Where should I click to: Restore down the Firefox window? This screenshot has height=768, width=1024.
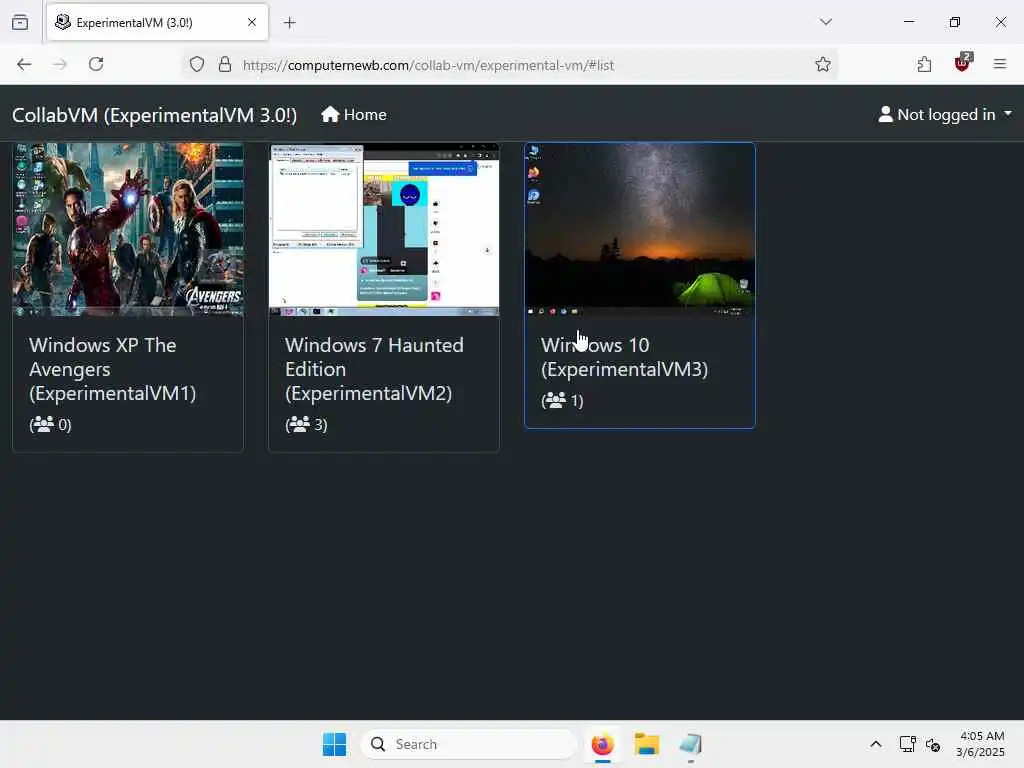pos(955,22)
